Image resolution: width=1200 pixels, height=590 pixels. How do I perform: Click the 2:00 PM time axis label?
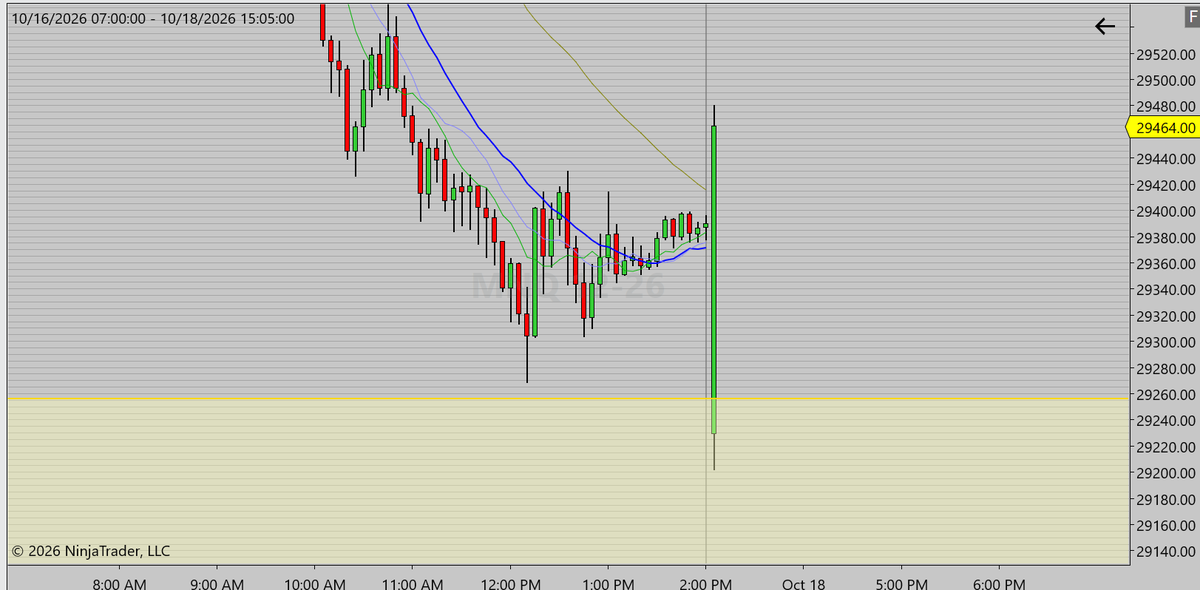[x=706, y=584]
